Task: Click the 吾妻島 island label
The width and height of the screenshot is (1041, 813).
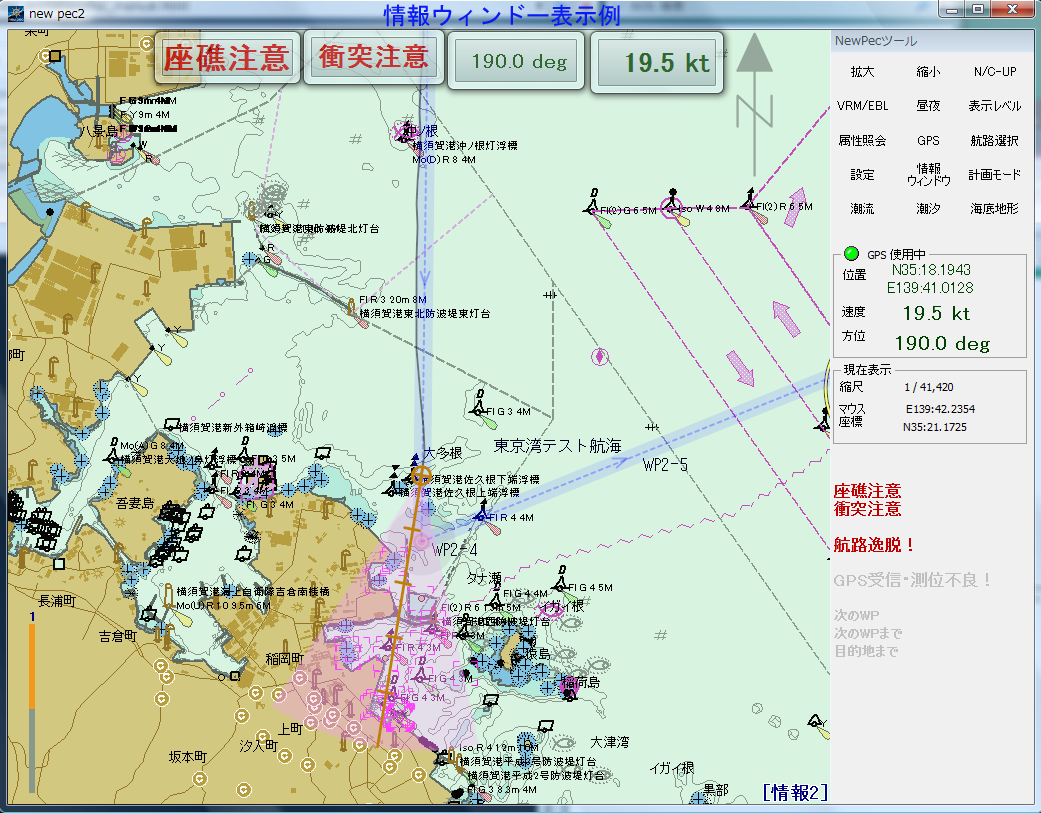Action: 135,503
